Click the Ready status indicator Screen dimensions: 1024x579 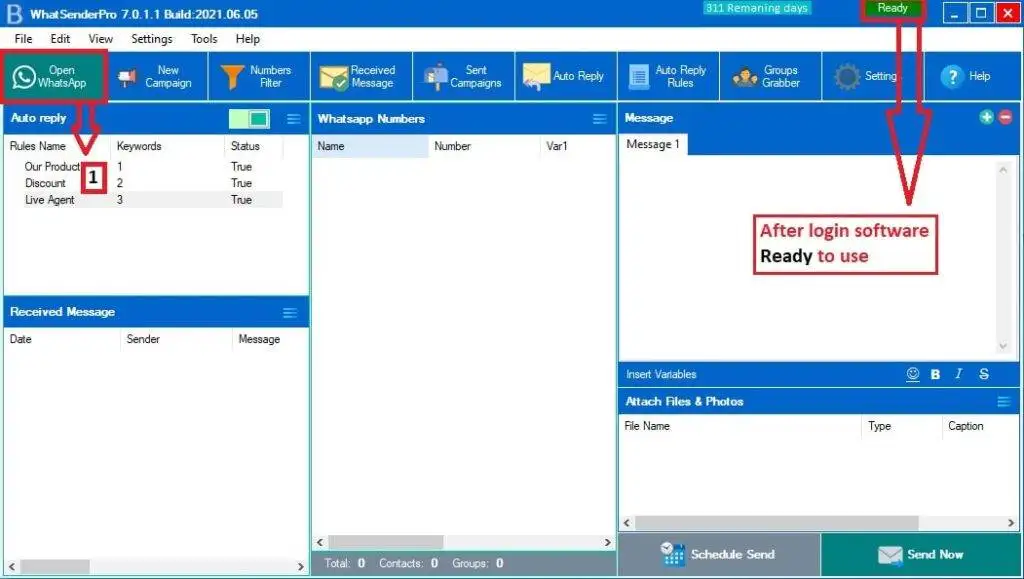(x=893, y=8)
